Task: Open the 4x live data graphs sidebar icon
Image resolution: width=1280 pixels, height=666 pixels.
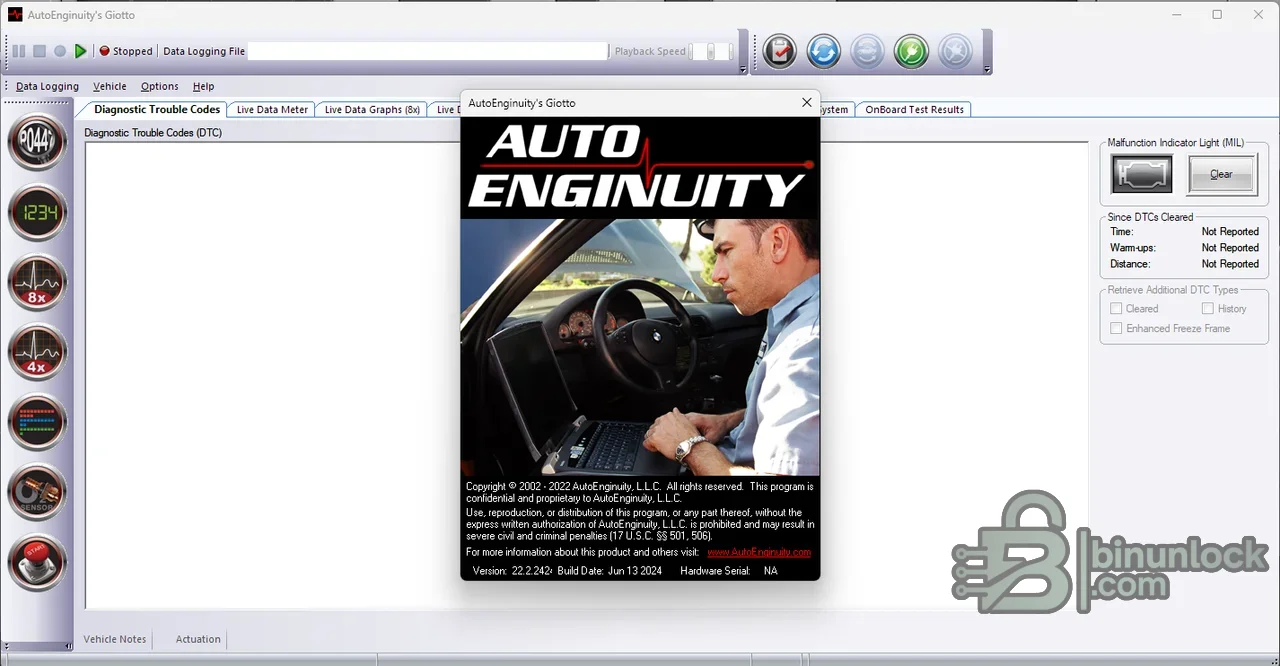Action: coord(37,352)
